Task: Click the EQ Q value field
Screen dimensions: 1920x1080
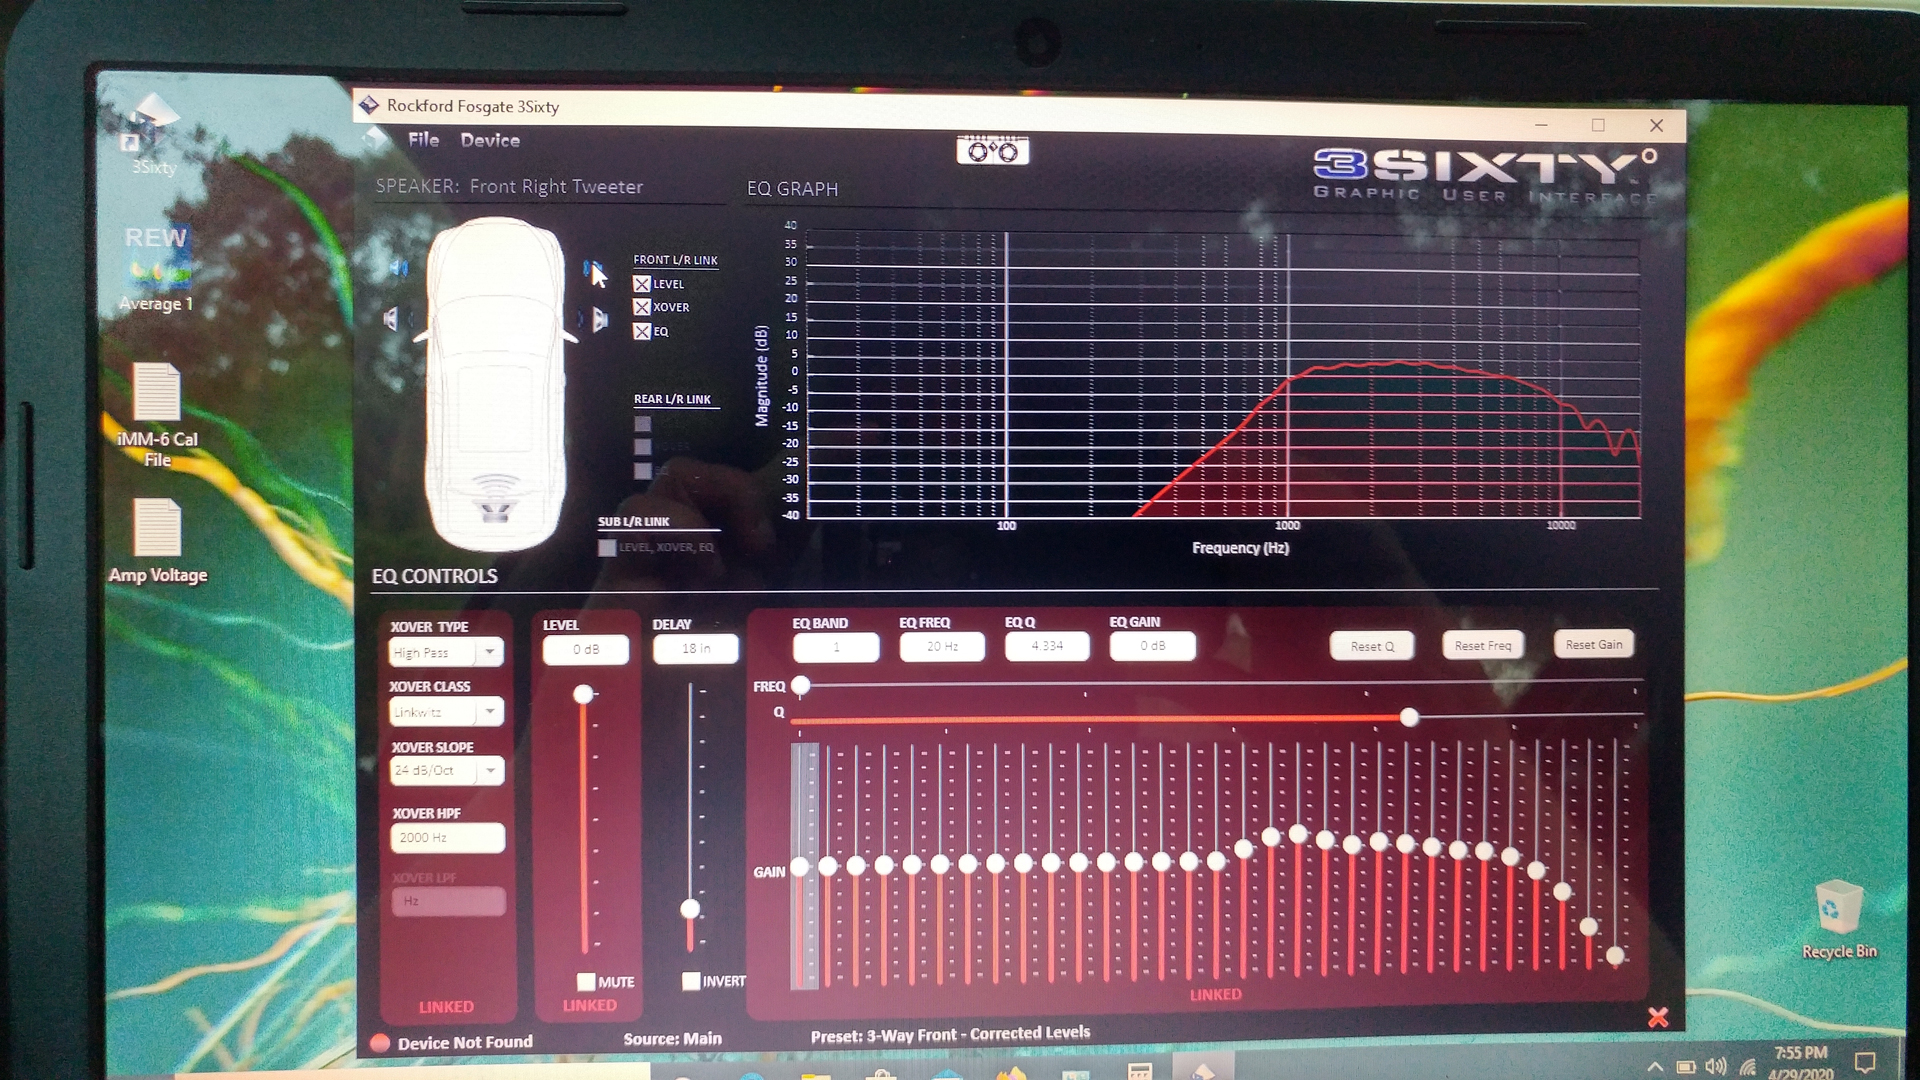Action: click(1047, 646)
